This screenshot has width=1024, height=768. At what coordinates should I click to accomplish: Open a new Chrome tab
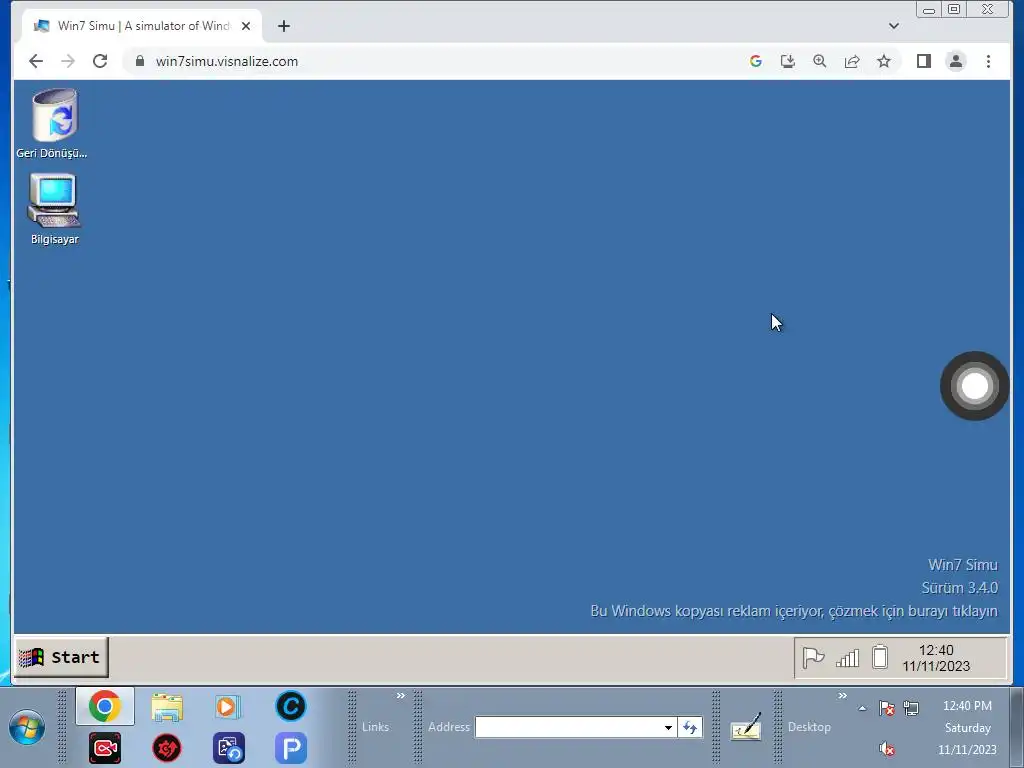[x=283, y=26]
